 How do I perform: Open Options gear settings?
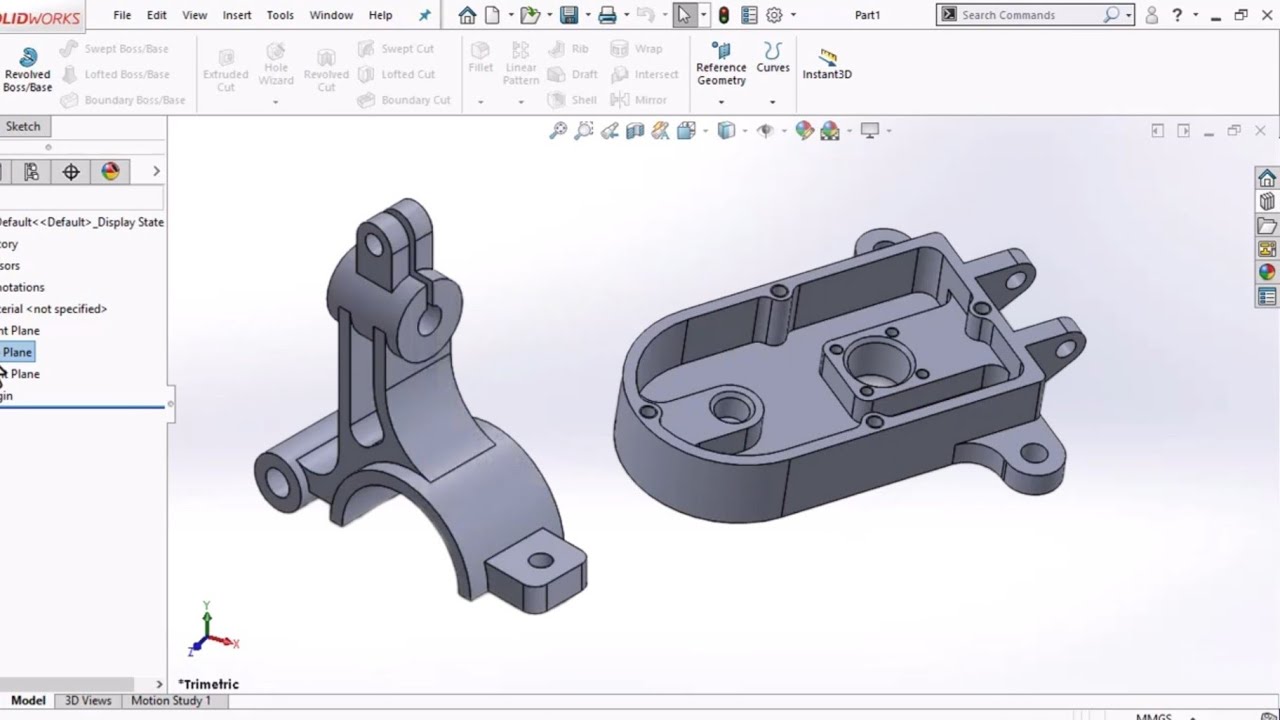click(774, 15)
